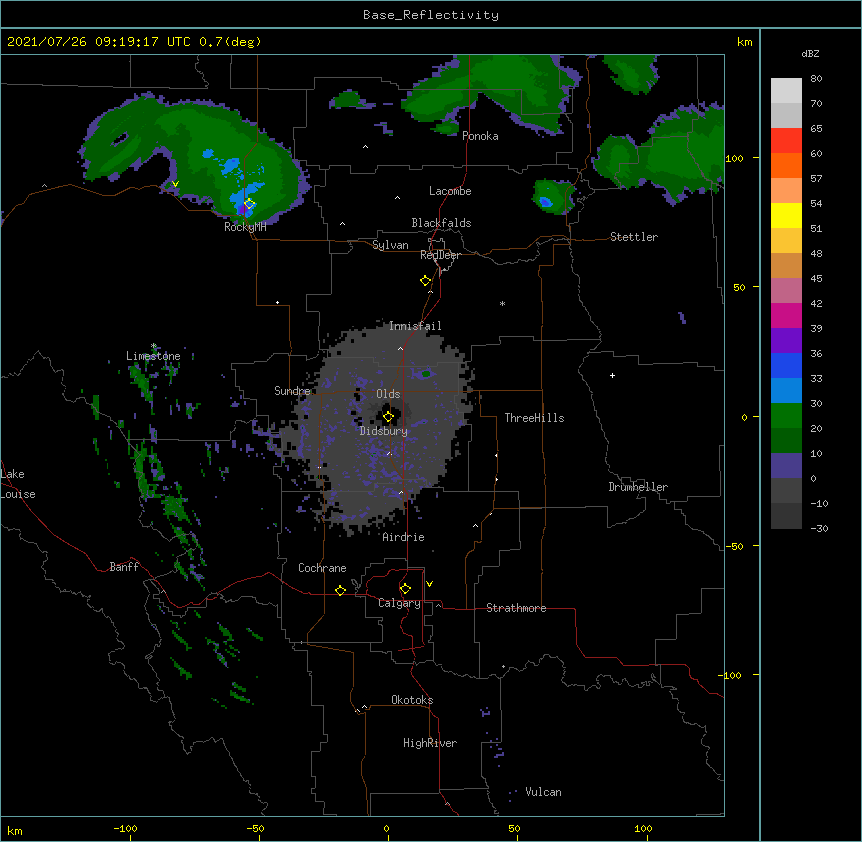Click the blue 33 dBZ legend swatch
The image size is (862, 842).
tap(786, 365)
